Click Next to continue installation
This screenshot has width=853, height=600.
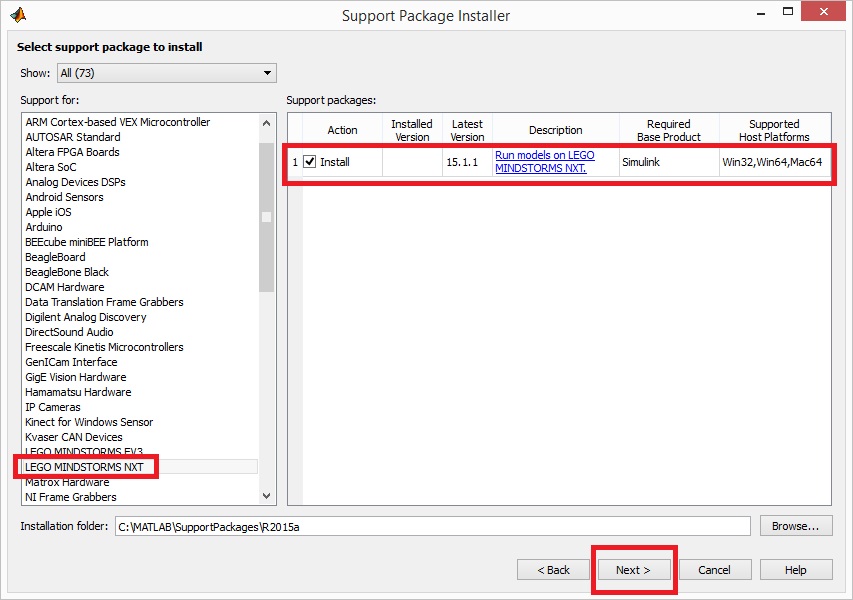click(x=633, y=570)
